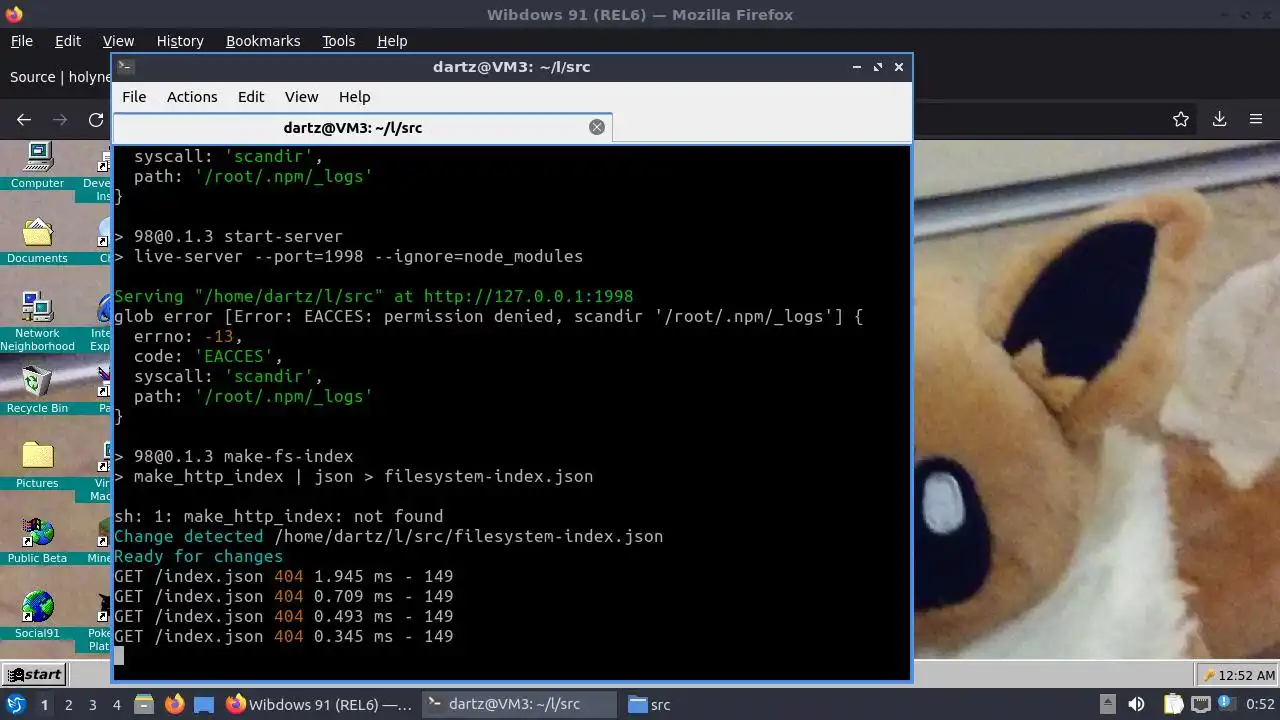Click 'GET /index.json 404 1.945 ms' line

(x=283, y=577)
